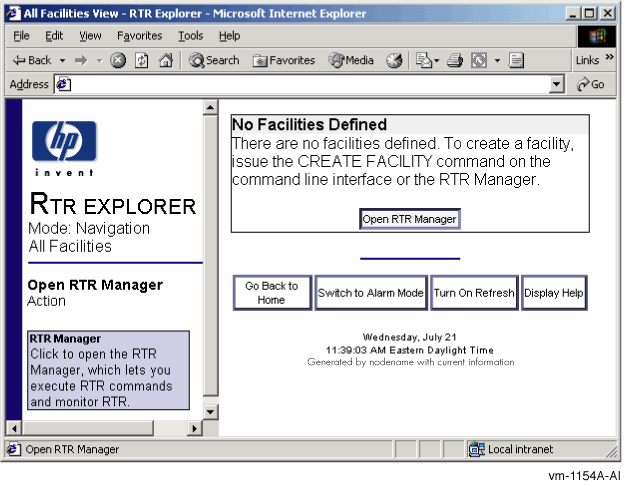Screen dimensions: 626x486
Task: Click the horizontal scroll left arrow
Action: (x=14, y=428)
